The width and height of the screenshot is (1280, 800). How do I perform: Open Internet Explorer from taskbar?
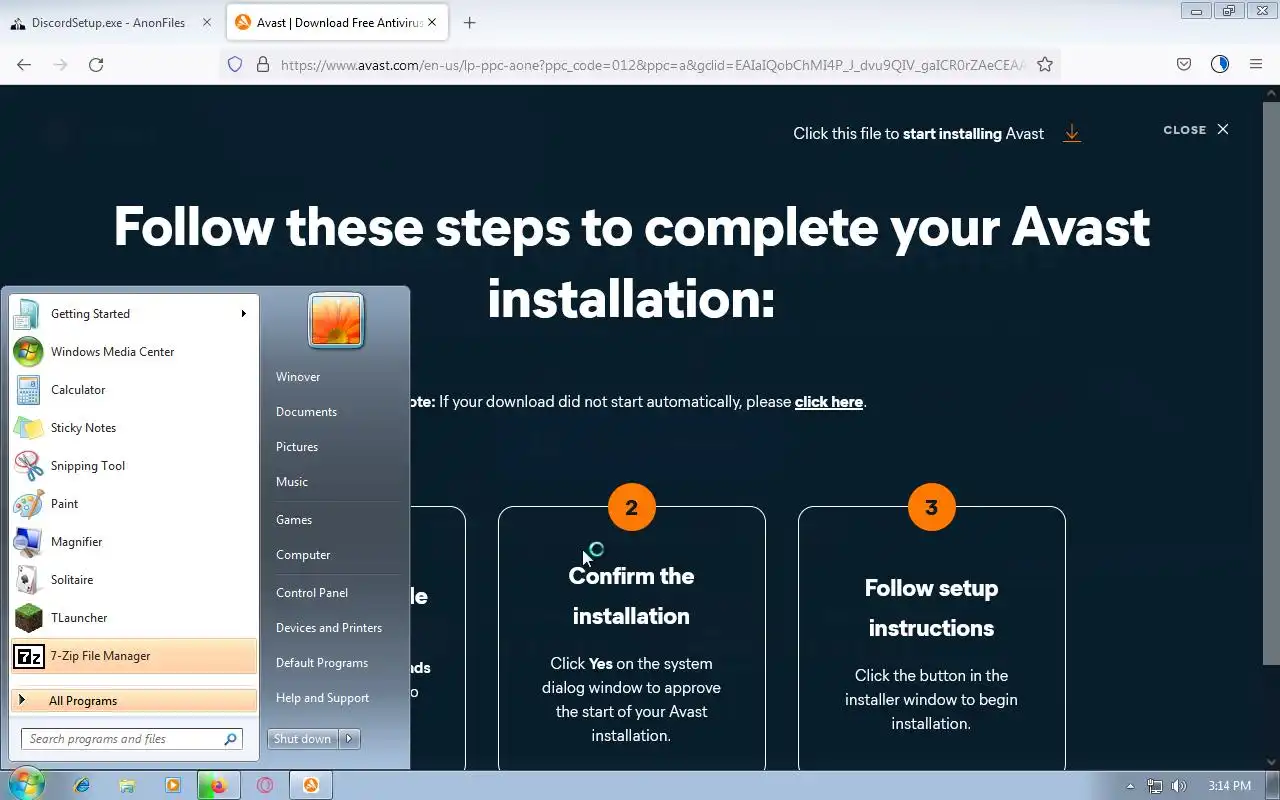(x=81, y=785)
